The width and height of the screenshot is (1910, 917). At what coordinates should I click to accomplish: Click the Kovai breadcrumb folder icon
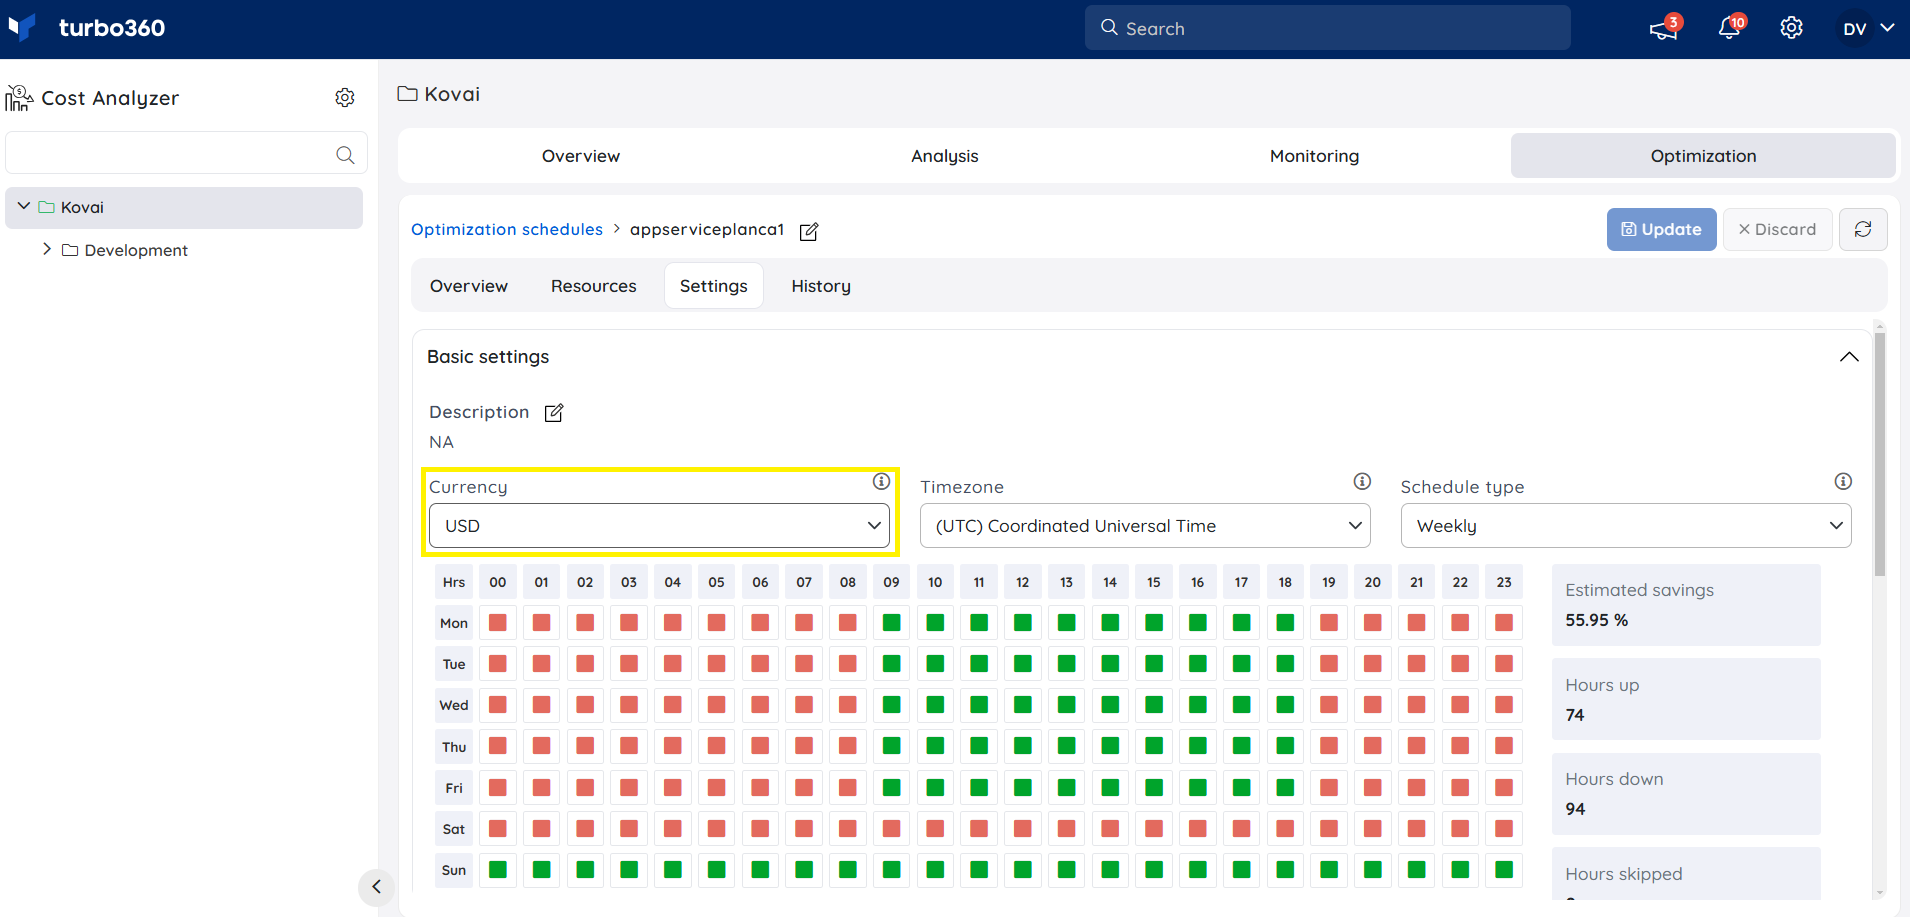(x=407, y=94)
